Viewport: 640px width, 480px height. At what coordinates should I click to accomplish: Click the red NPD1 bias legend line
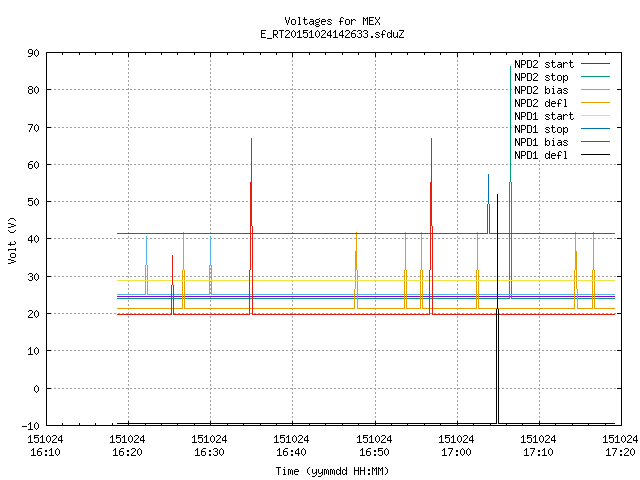coord(595,142)
